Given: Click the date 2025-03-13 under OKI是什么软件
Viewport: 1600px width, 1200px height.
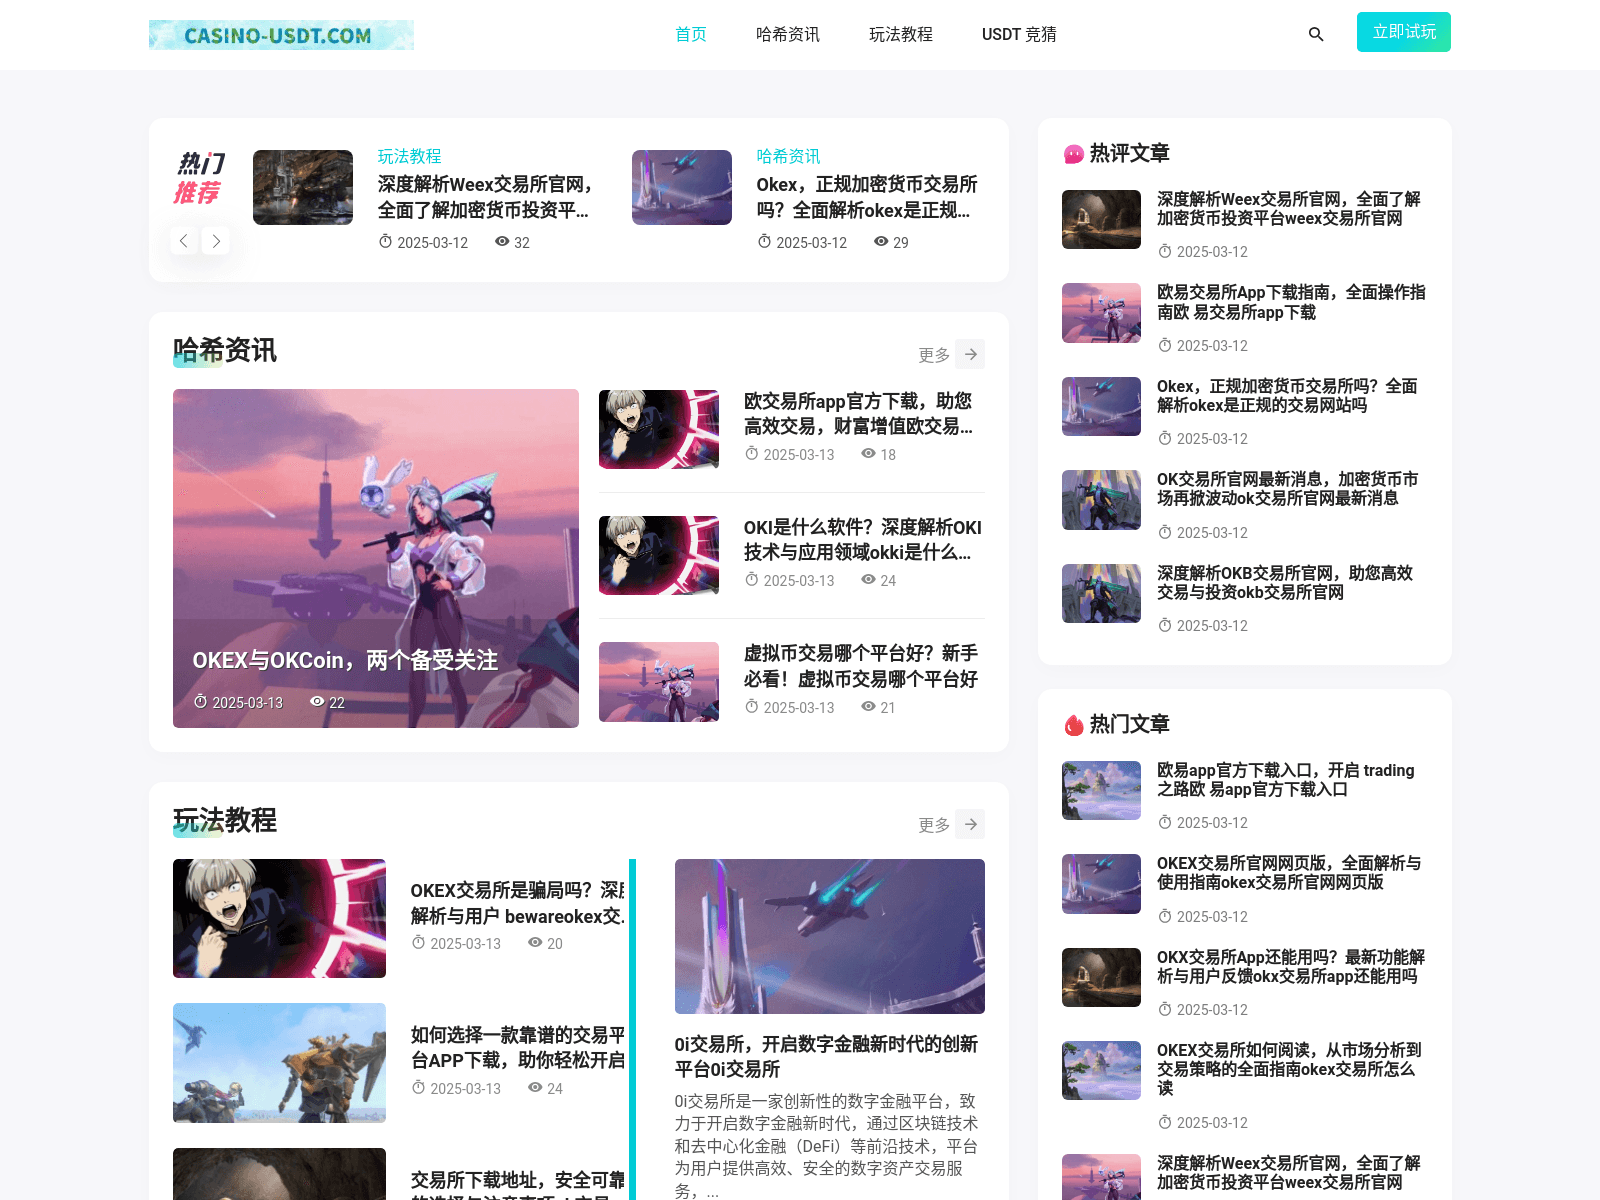Looking at the screenshot, I should [x=799, y=581].
